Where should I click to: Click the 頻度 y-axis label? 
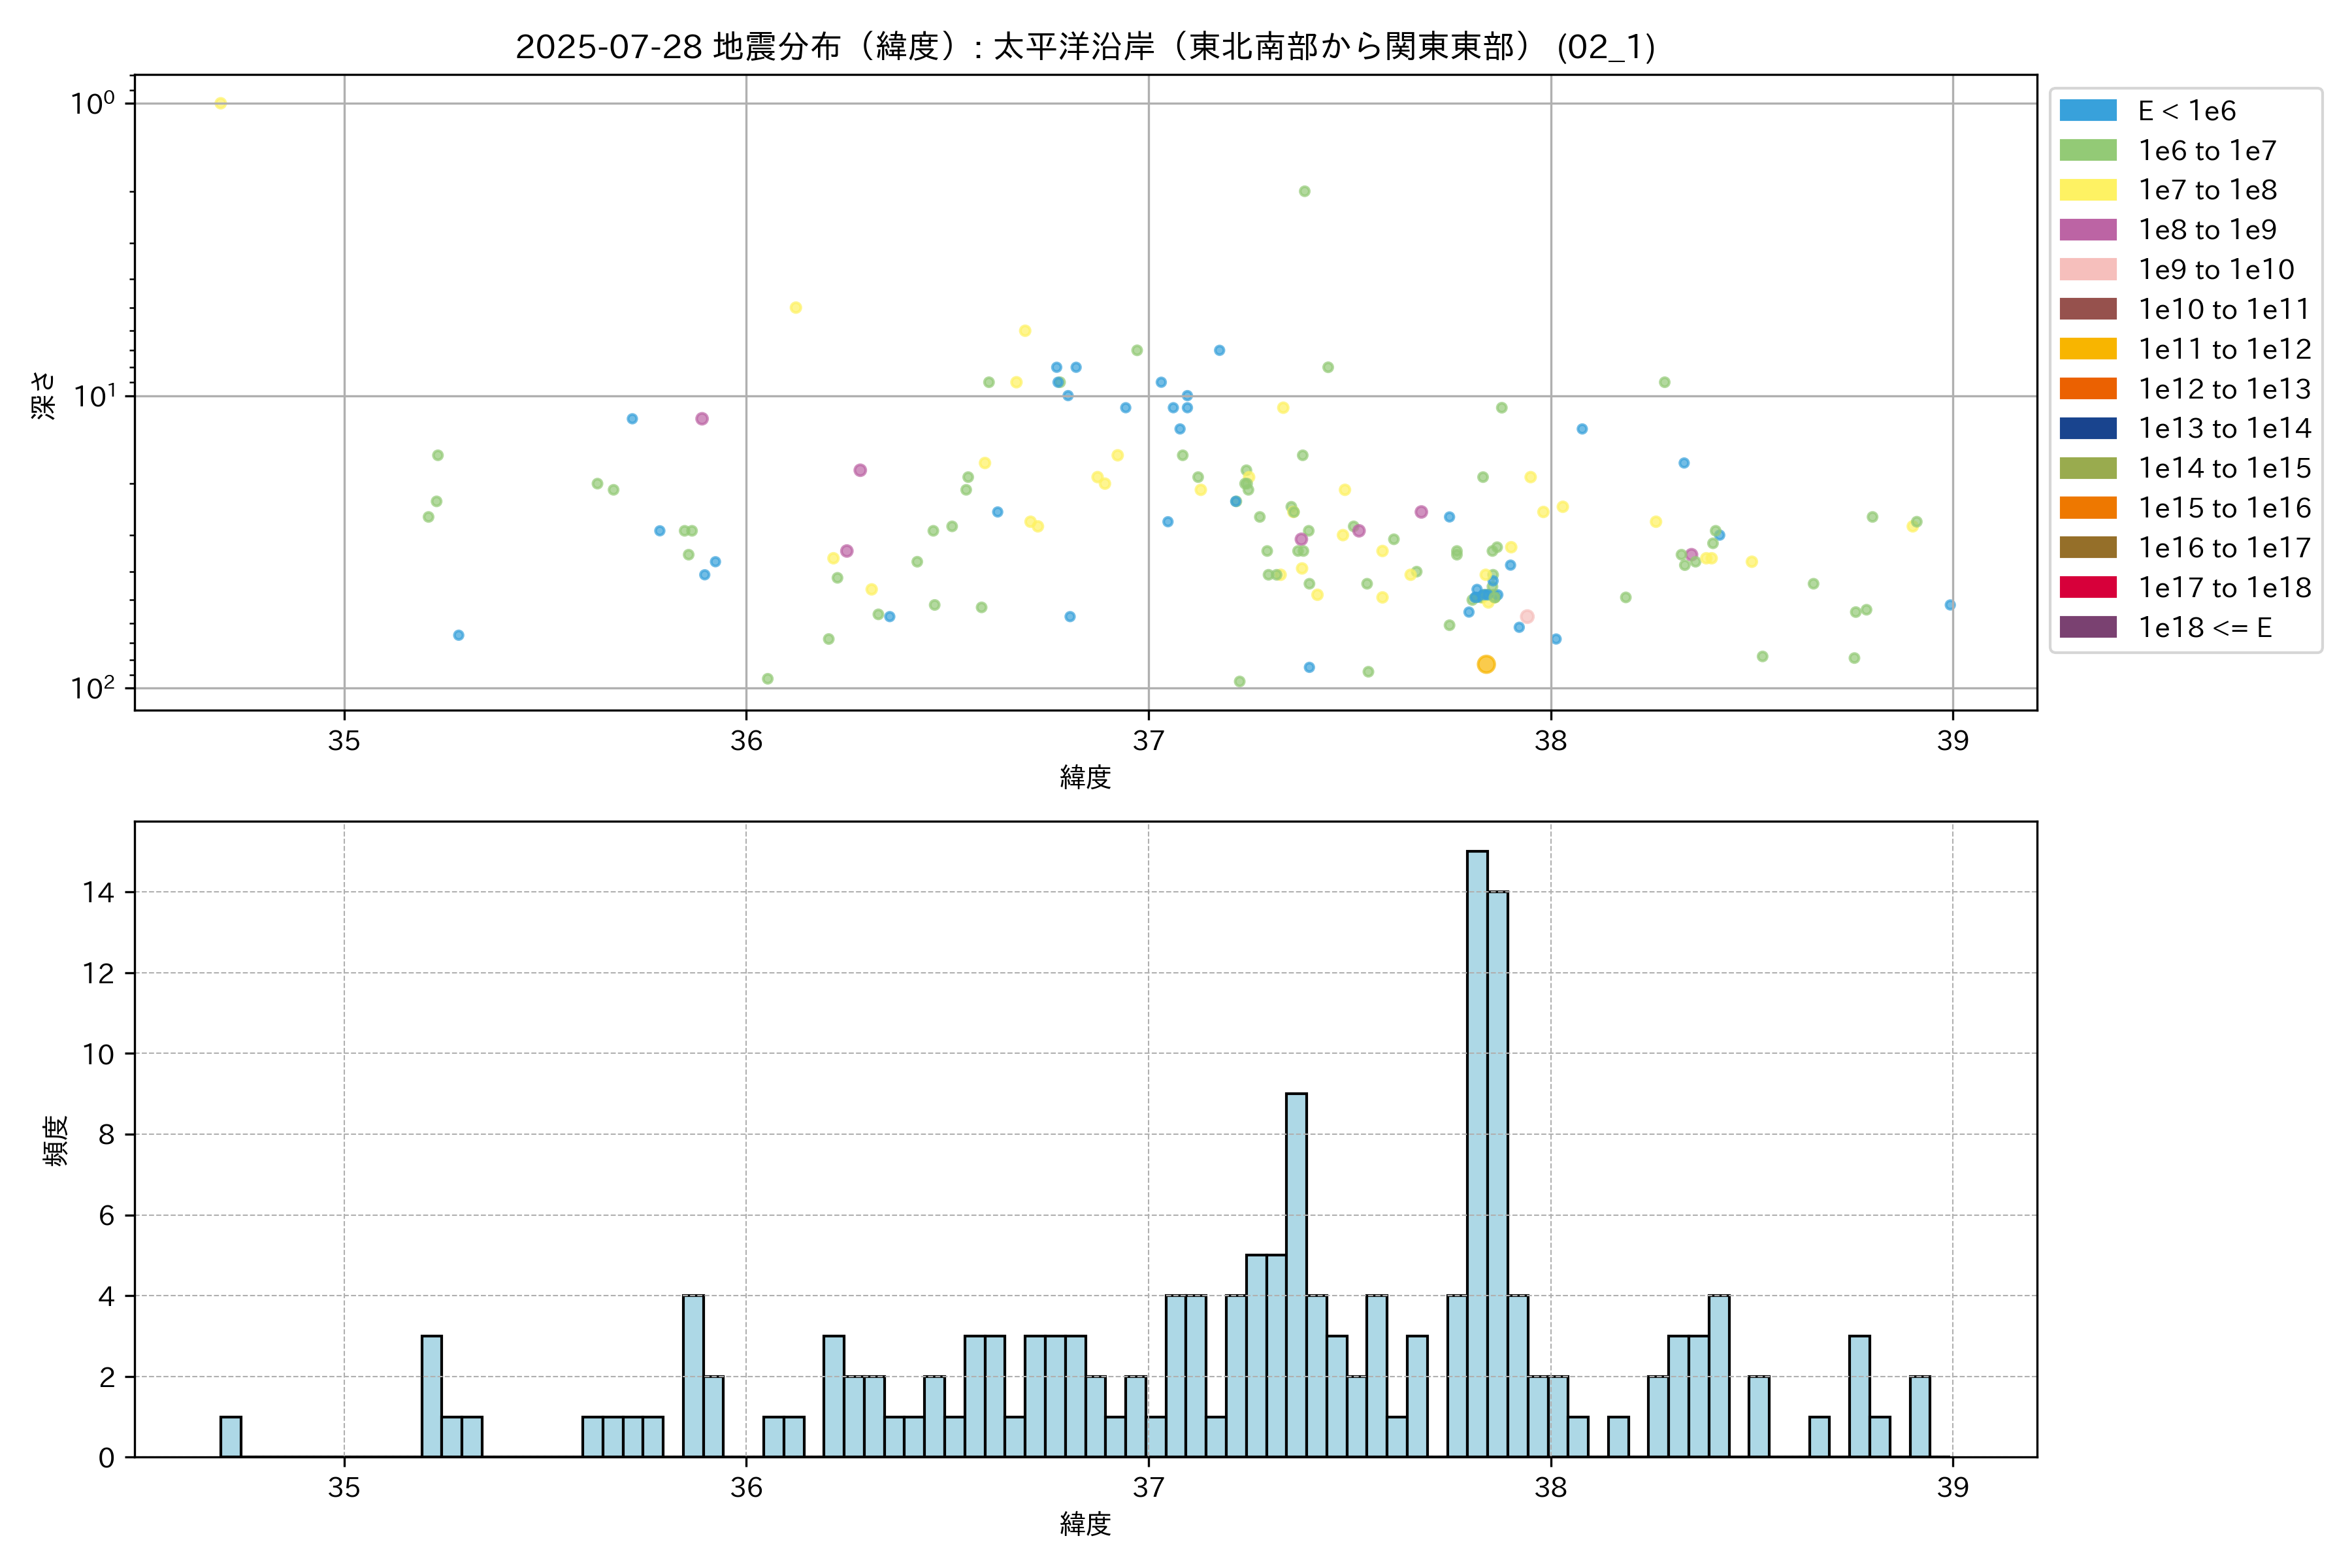pos(56,1140)
